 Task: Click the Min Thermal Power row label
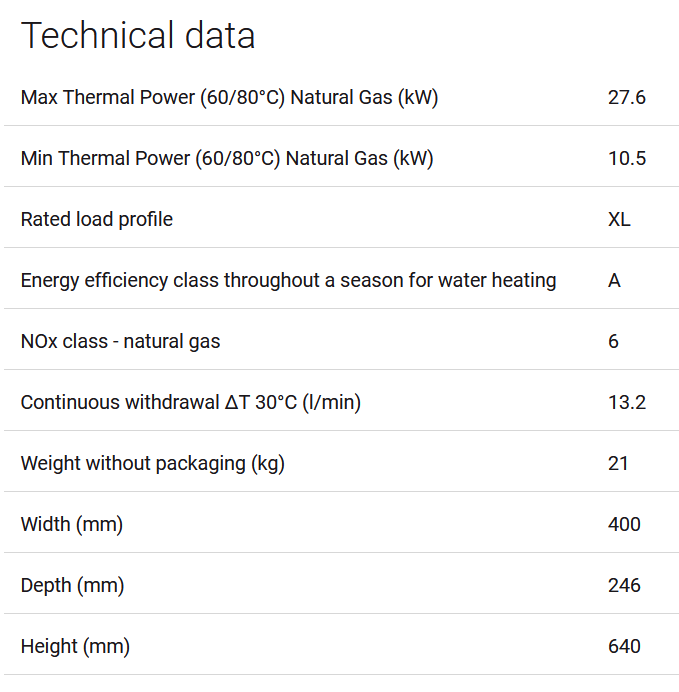(227, 158)
